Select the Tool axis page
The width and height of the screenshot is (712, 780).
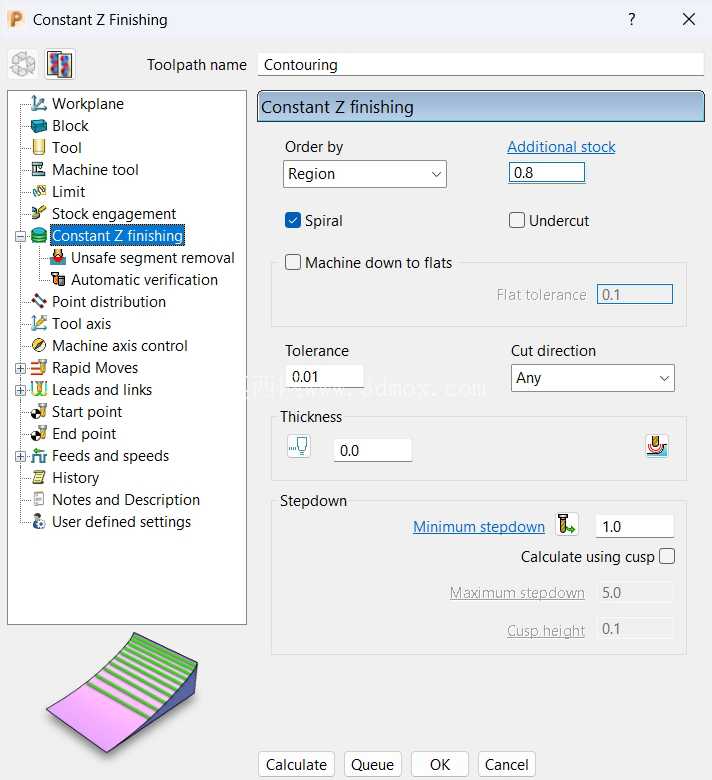click(x=82, y=323)
